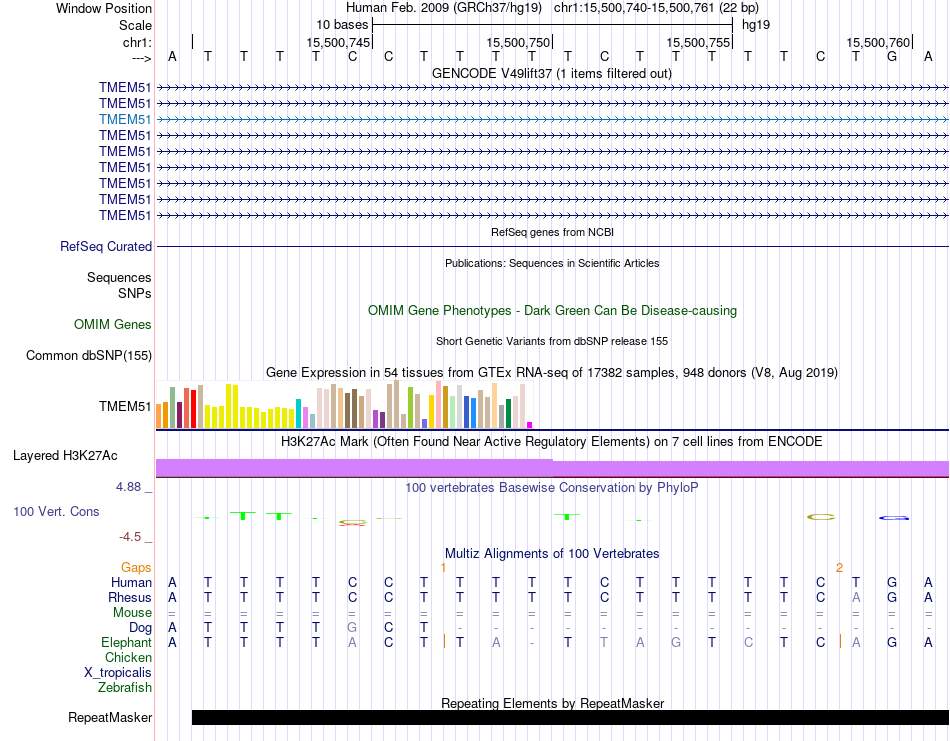Select the Common dbSNP(155) track label
950x741 pixels.
click(88, 356)
